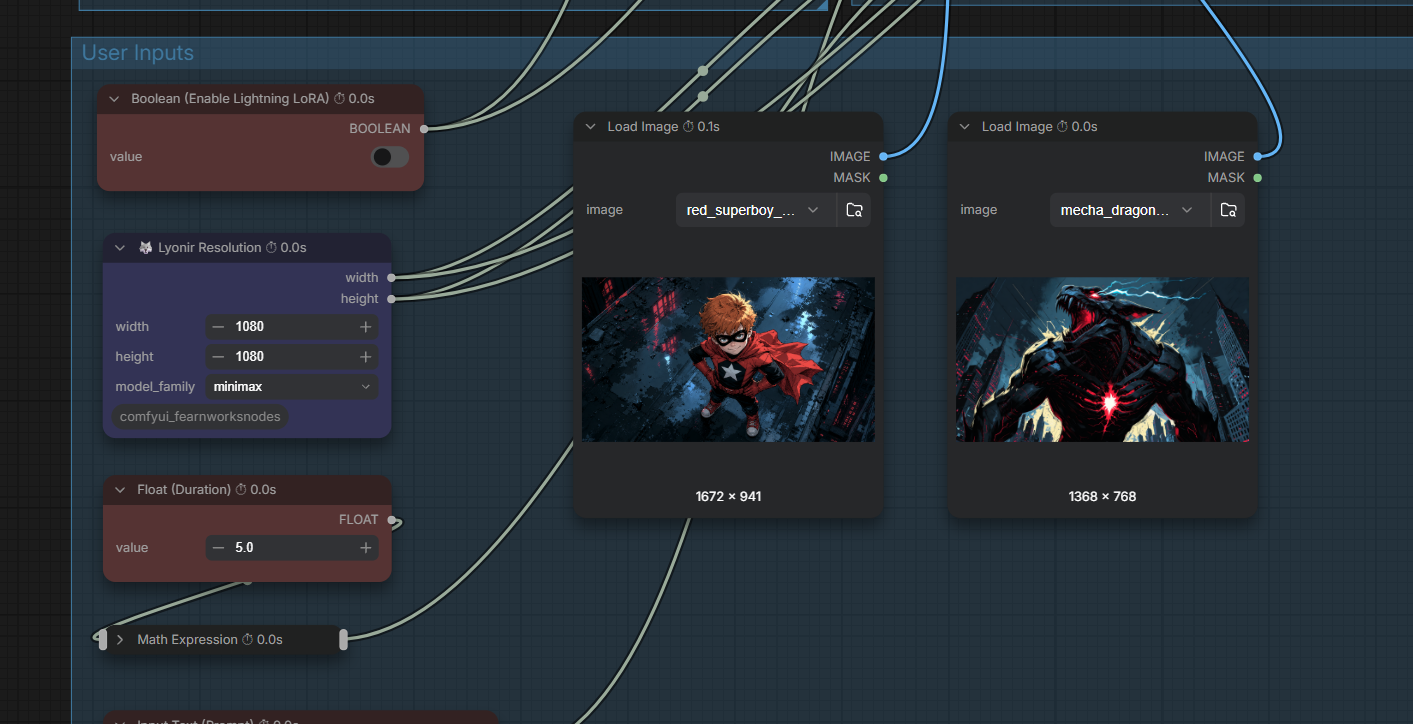Click the 1672 × 941 dimensions text

(728, 496)
